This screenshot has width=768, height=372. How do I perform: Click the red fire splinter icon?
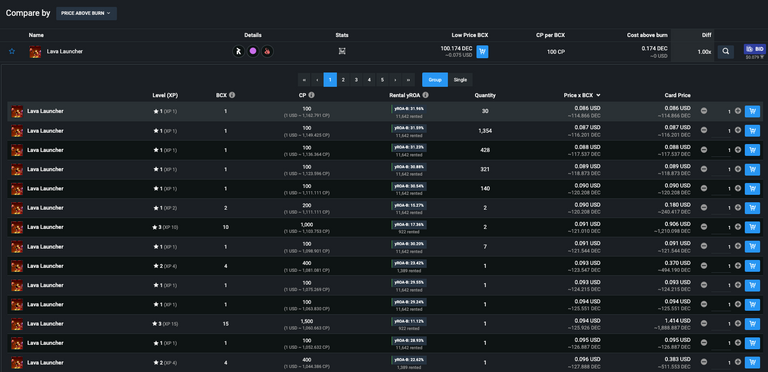(267, 51)
